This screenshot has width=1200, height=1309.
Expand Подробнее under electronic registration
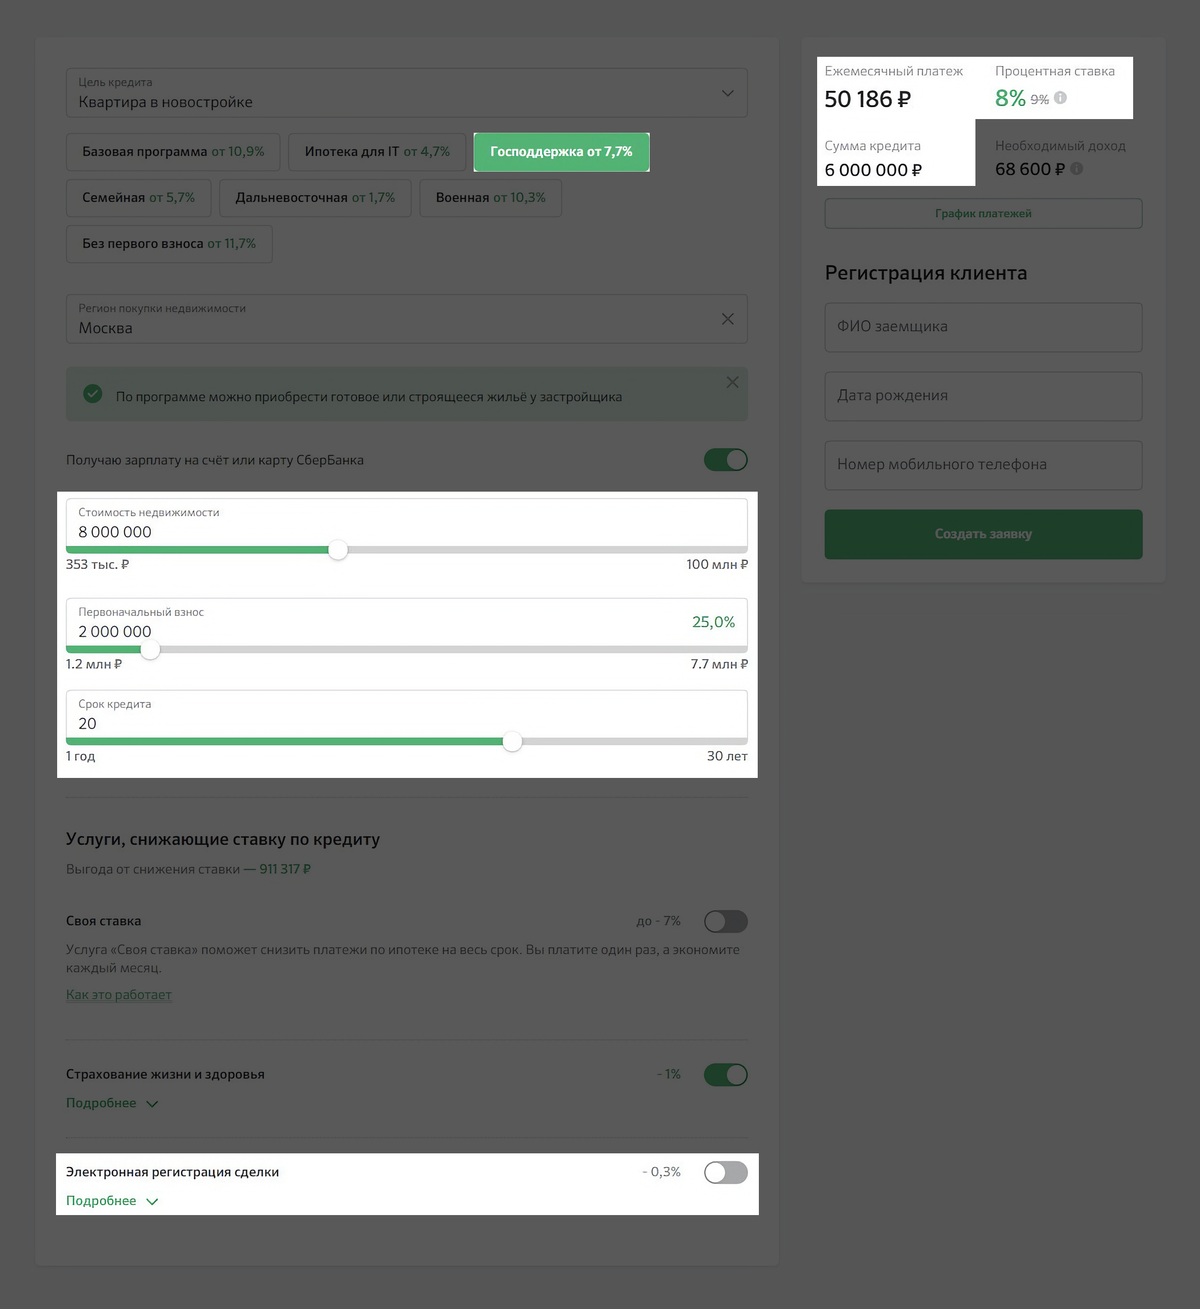click(112, 1201)
